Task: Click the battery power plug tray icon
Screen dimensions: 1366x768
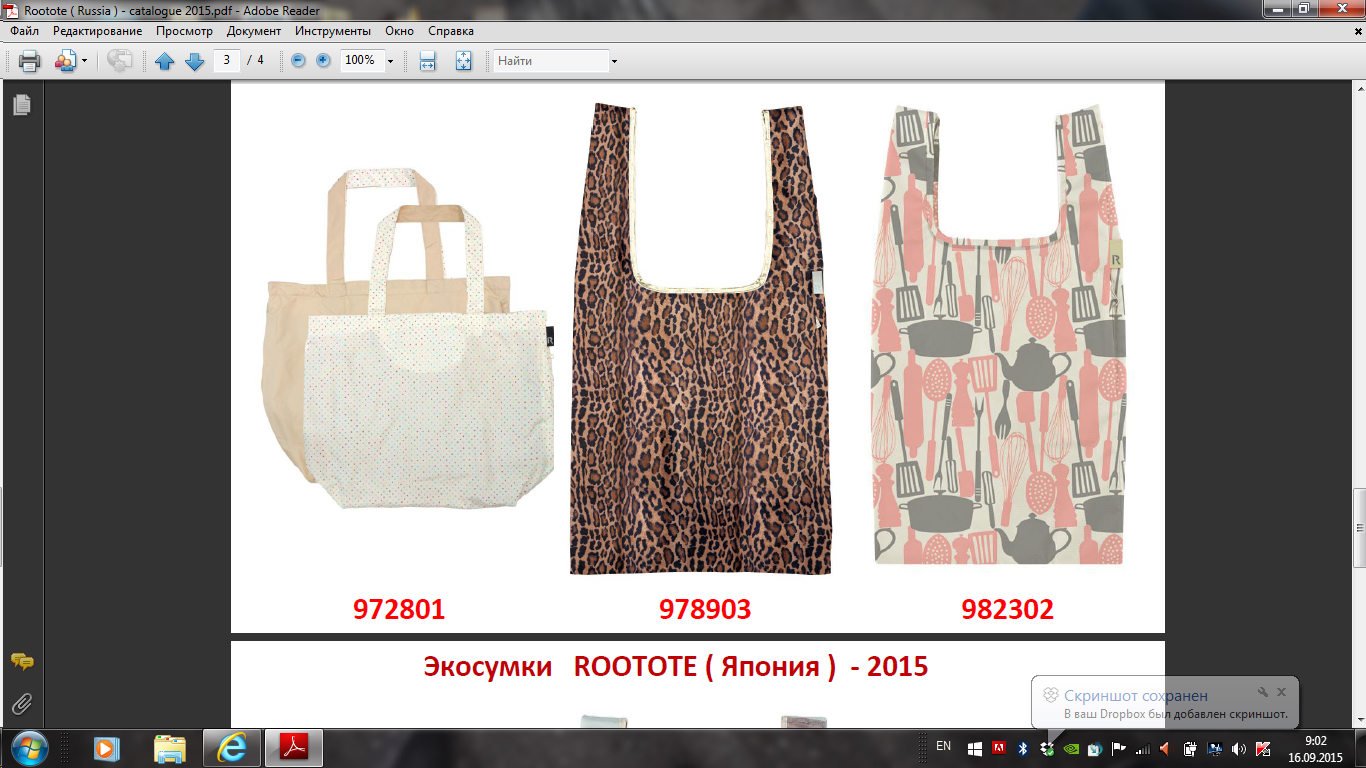Action: (1191, 748)
